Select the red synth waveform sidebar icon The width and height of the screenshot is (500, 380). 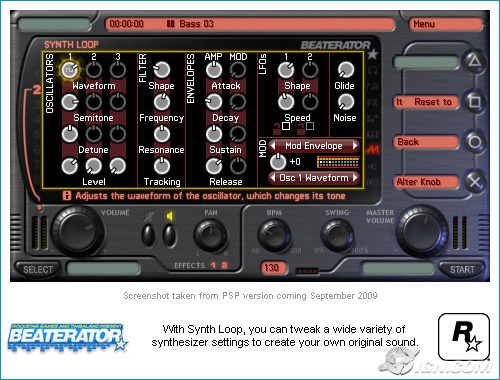click(x=373, y=150)
